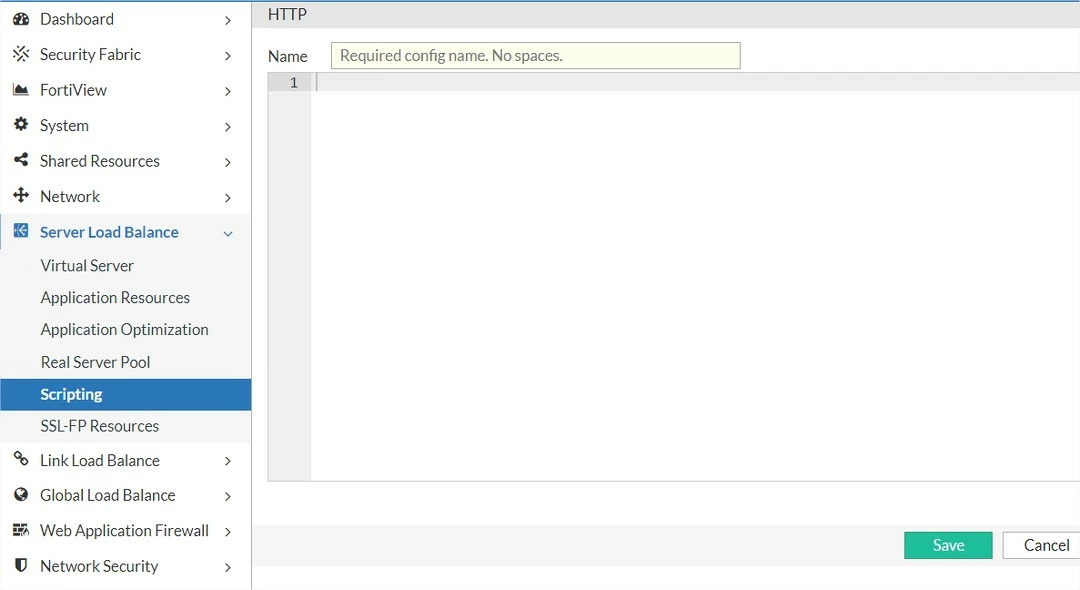Open the System menu item
Screen dimensions: 1080x590
64,126
